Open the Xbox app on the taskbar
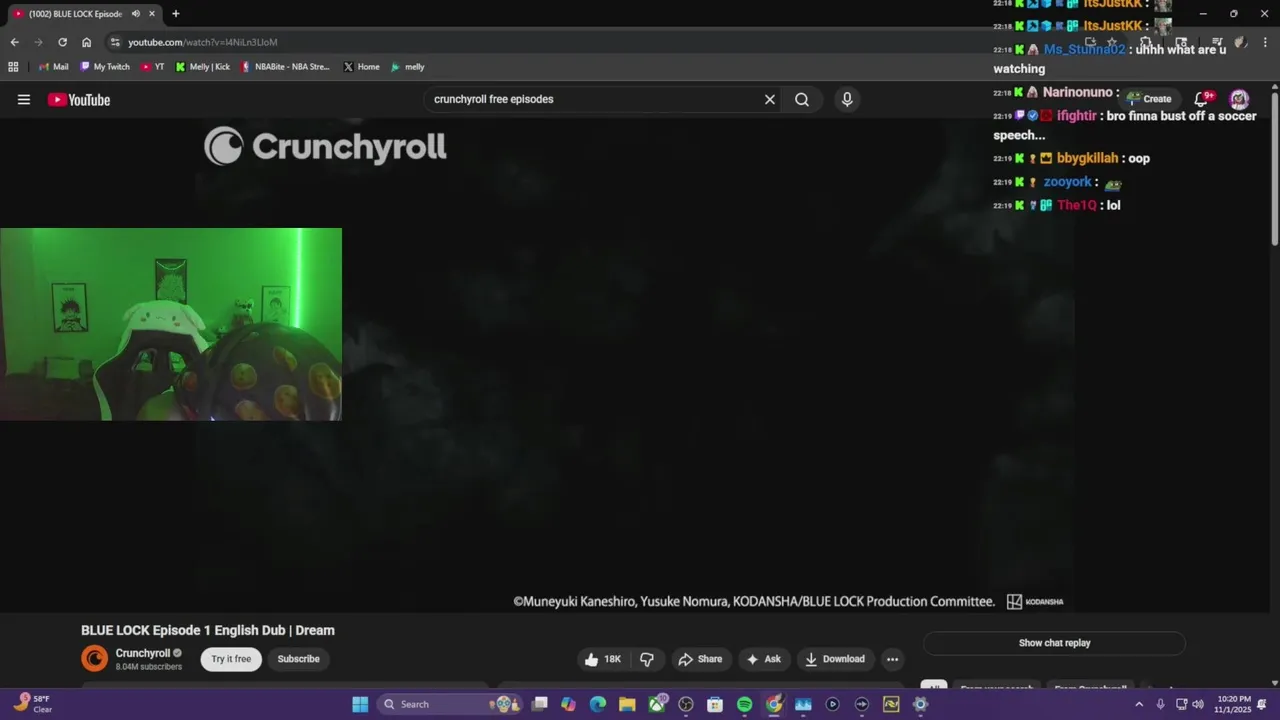This screenshot has width=1280, height=720. 657,704
